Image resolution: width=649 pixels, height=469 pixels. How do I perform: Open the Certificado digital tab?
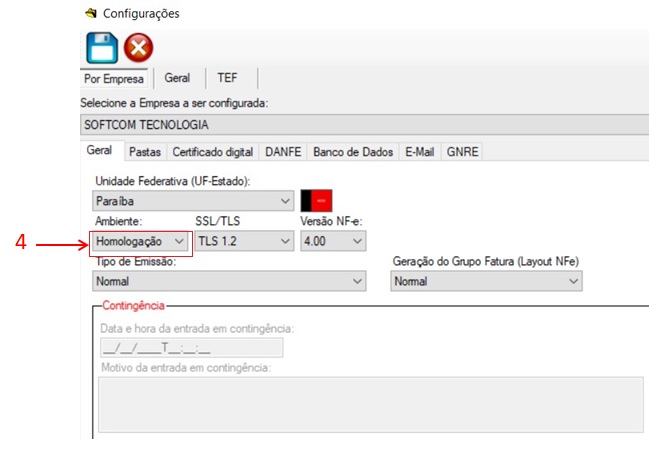pyautogui.click(x=212, y=152)
